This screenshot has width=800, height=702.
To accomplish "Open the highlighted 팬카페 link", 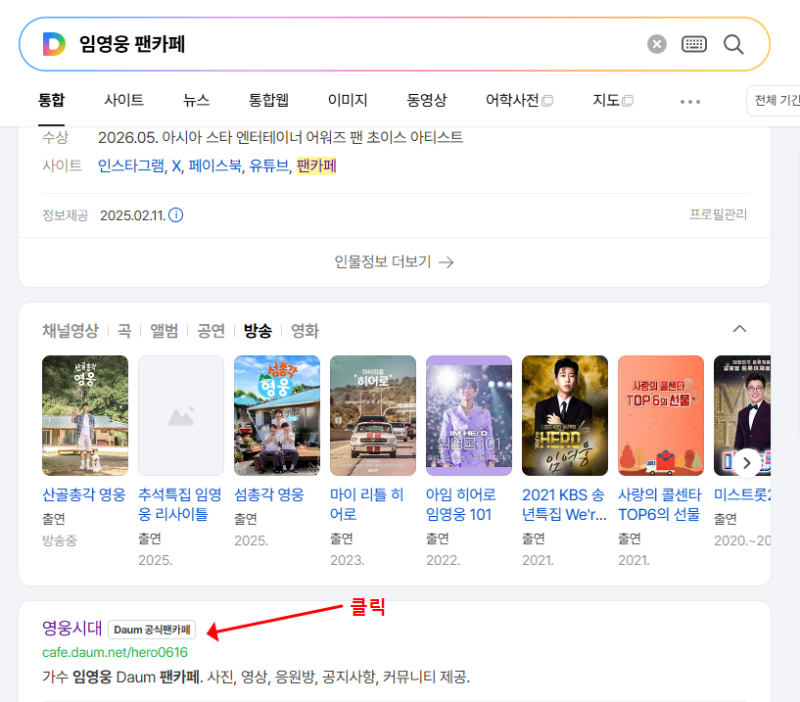I will click(x=316, y=166).
